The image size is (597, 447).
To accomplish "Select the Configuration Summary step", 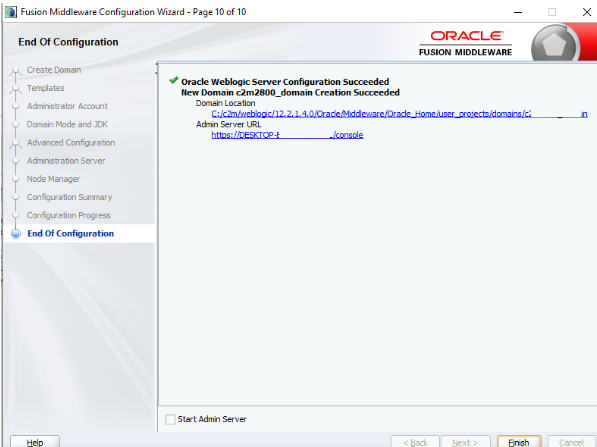I will (69, 197).
